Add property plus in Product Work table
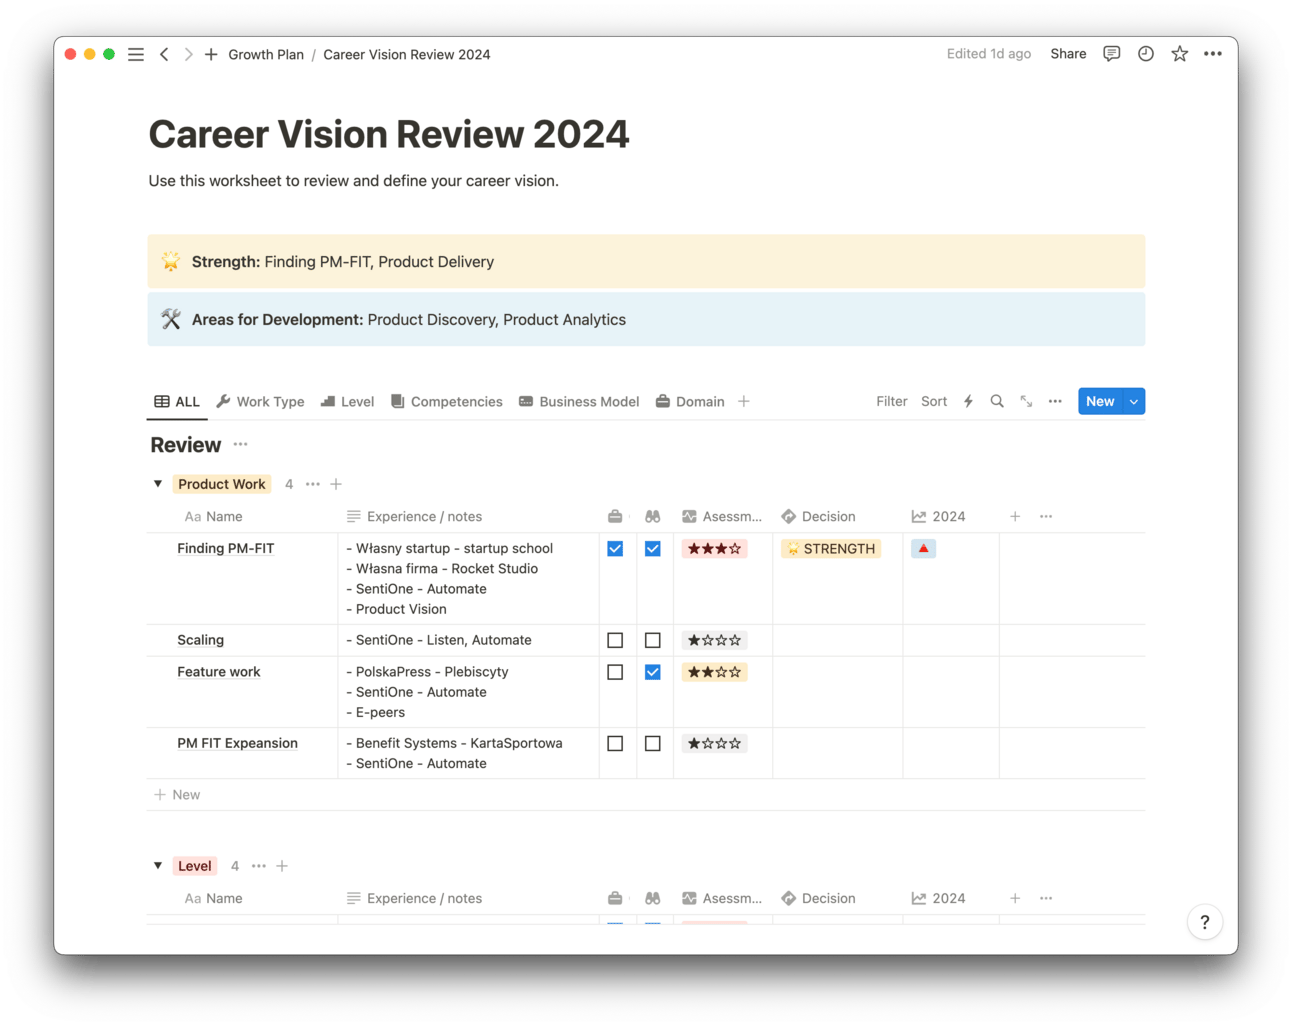This screenshot has height=1026, width=1292. (x=1015, y=516)
